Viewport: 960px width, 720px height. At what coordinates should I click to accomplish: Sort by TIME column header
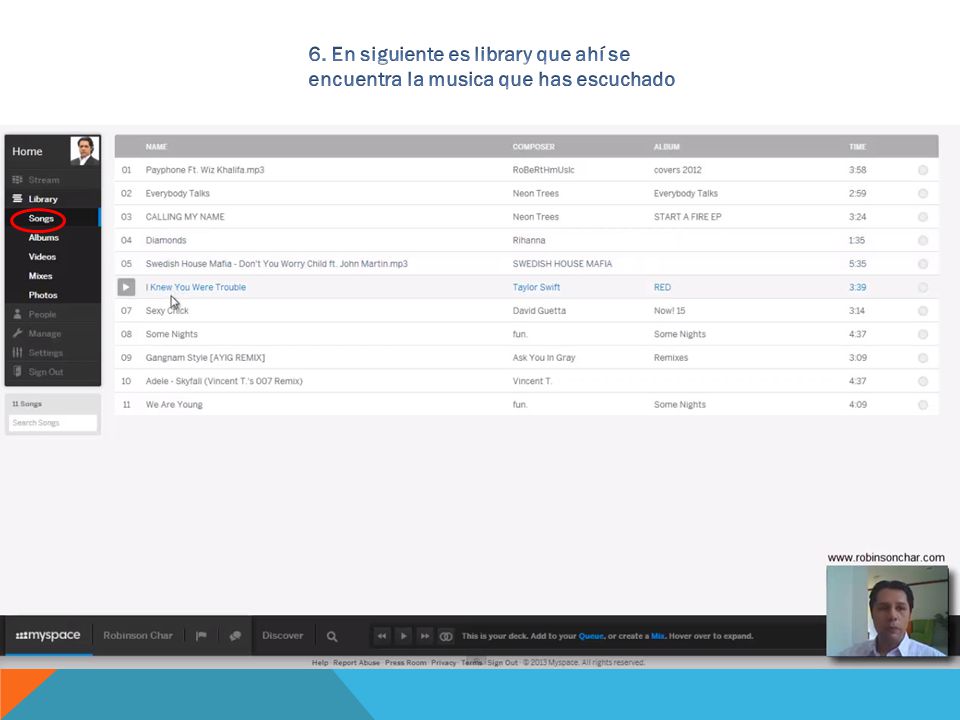point(857,147)
